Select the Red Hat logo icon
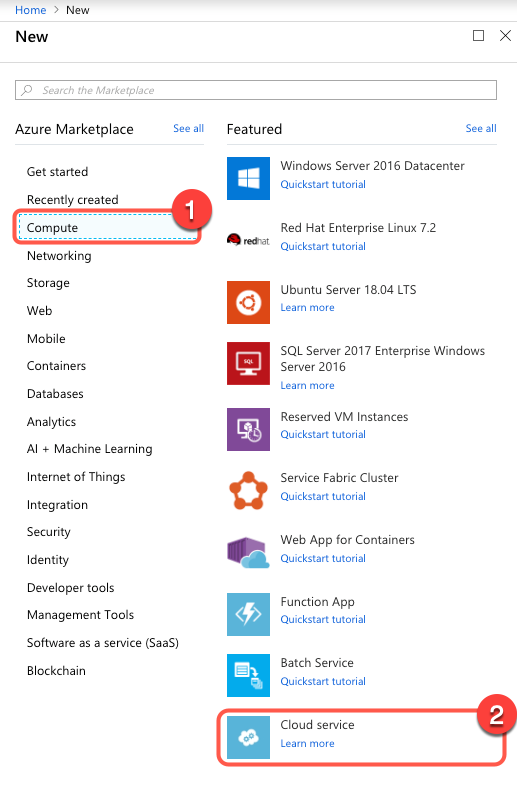The width and height of the screenshot is (517, 787). tap(248, 240)
